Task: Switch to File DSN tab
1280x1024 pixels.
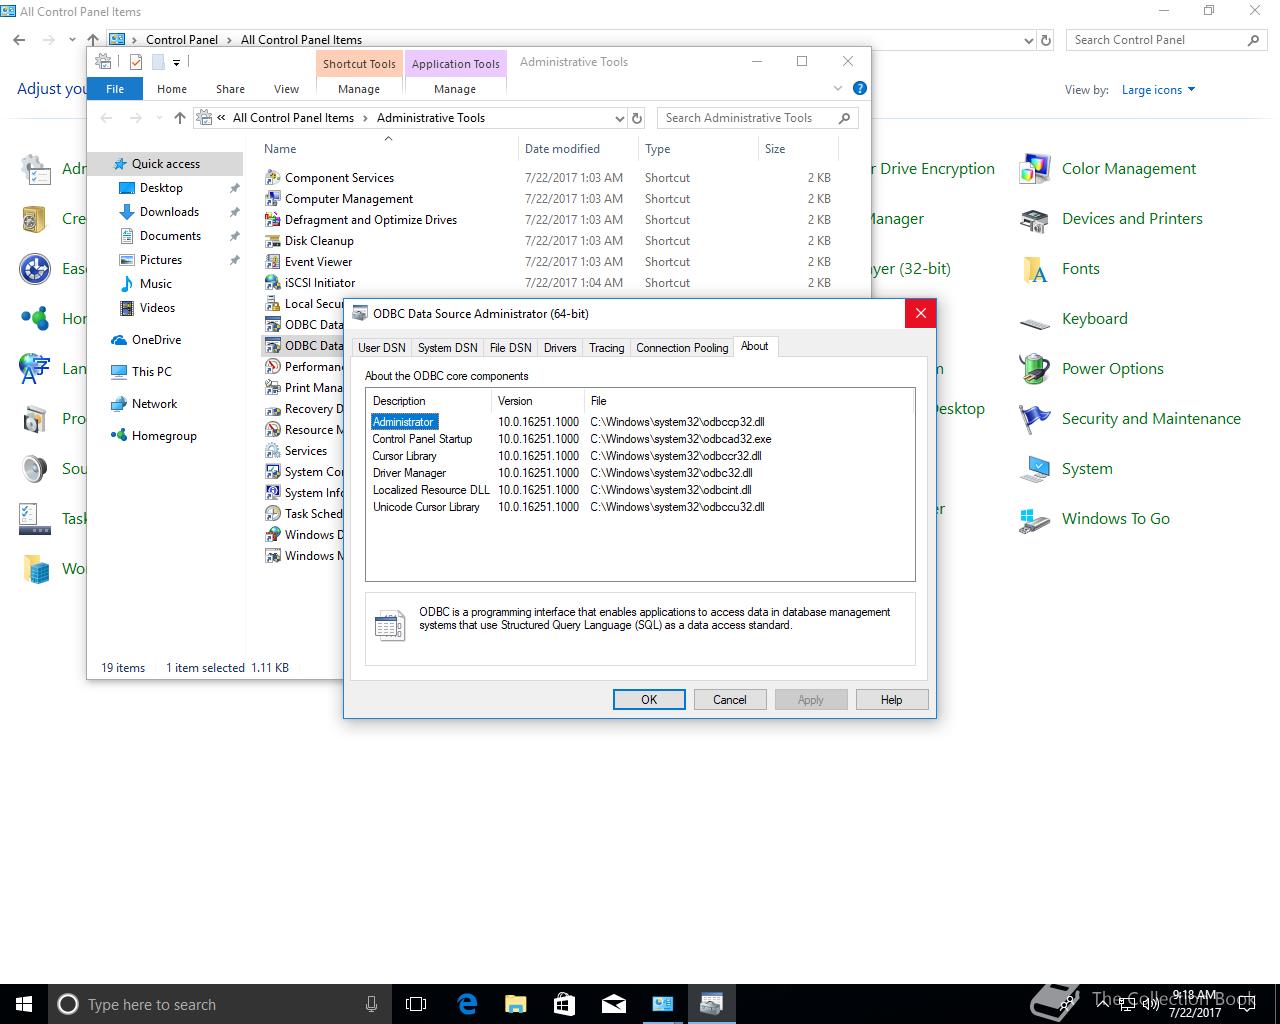Action: click(510, 348)
